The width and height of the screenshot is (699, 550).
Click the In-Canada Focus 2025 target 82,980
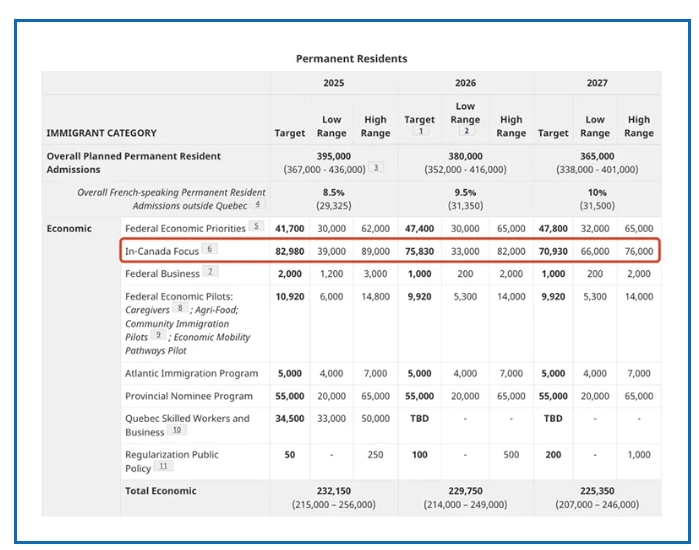pos(290,251)
